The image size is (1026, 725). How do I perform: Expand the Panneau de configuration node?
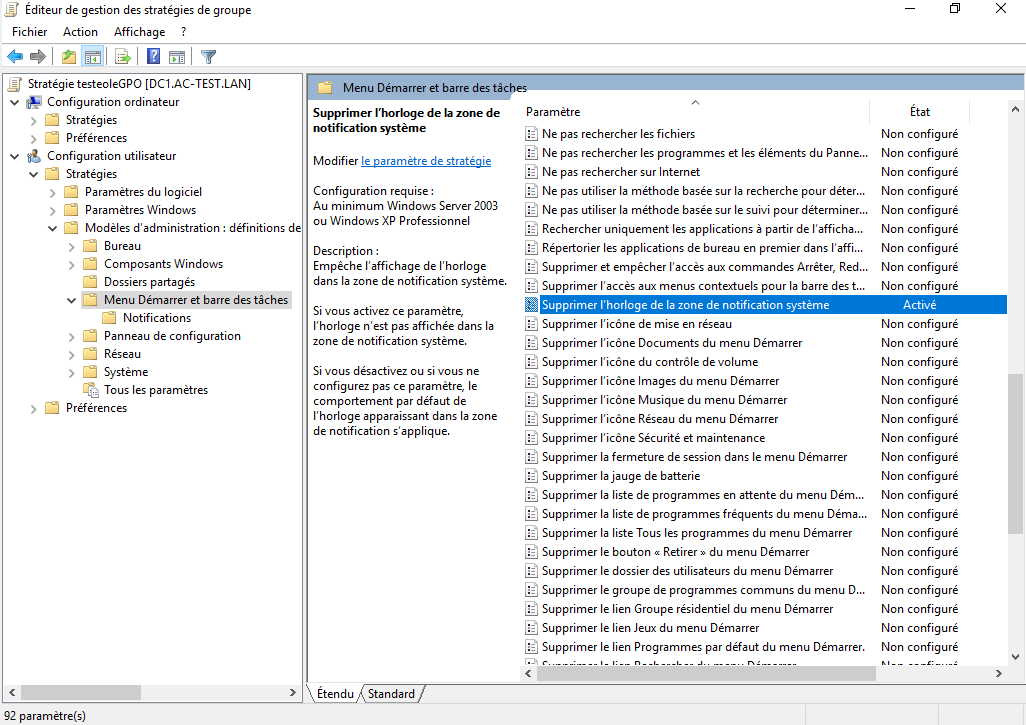72,336
